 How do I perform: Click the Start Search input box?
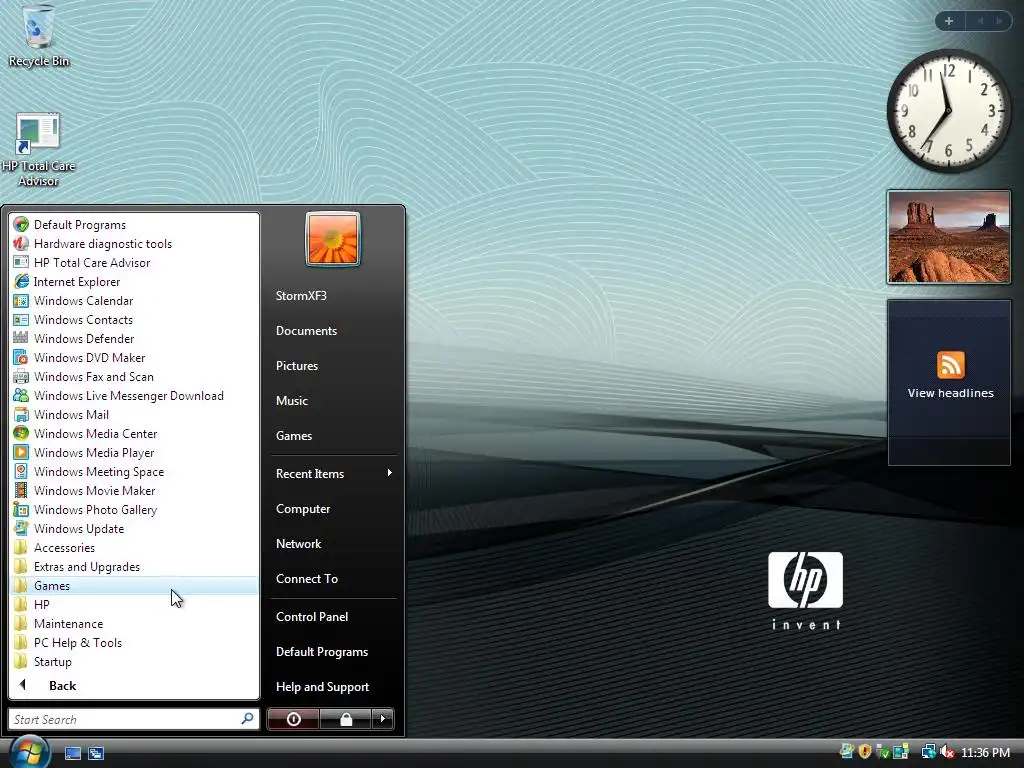pos(134,719)
